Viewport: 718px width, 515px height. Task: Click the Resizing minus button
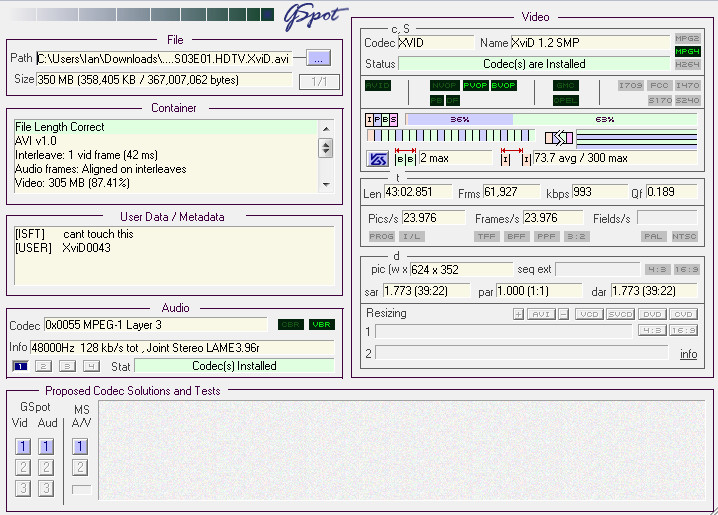(564, 314)
